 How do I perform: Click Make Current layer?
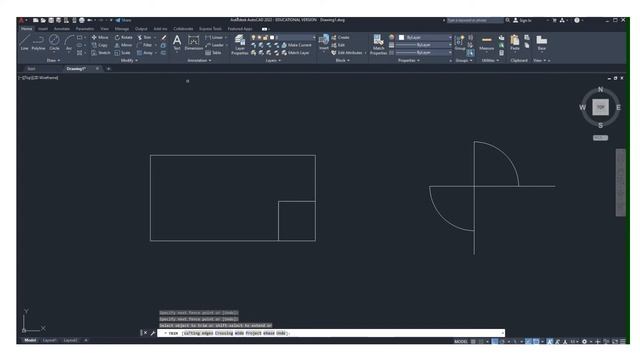pos(296,45)
